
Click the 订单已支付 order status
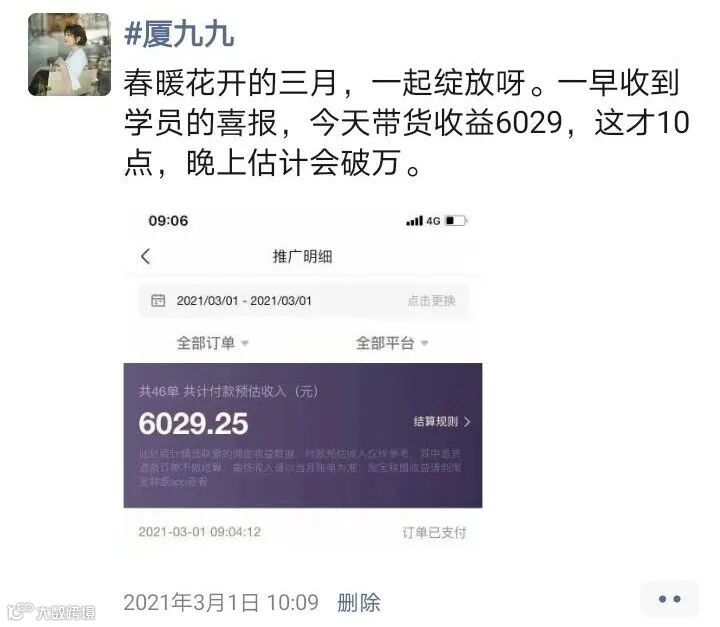click(x=434, y=532)
